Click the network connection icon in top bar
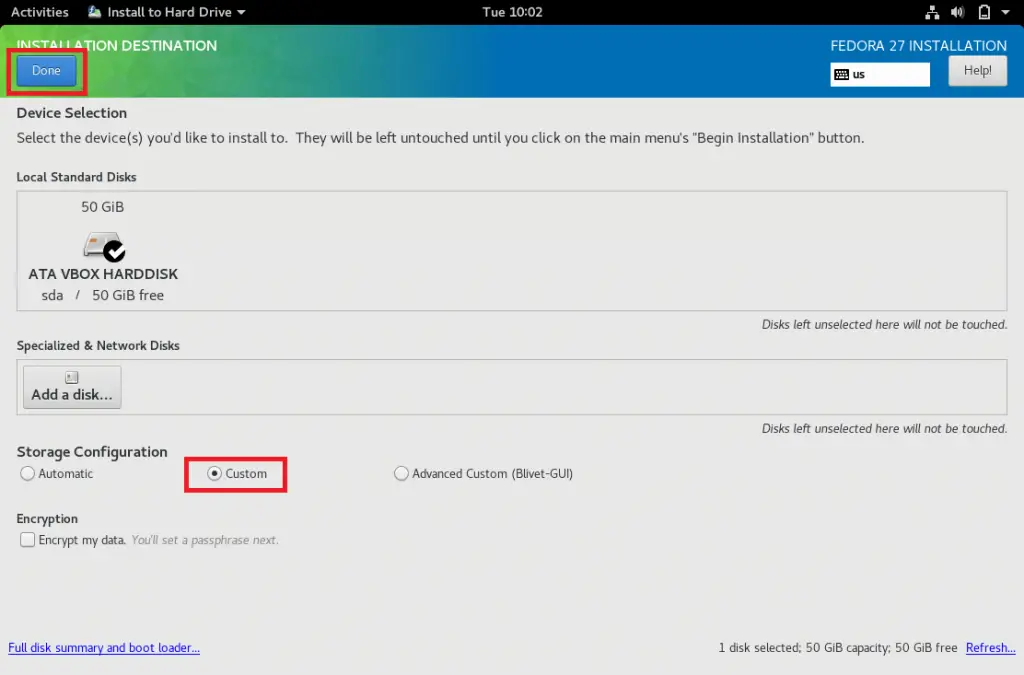Image resolution: width=1024 pixels, height=675 pixels. click(932, 12)
